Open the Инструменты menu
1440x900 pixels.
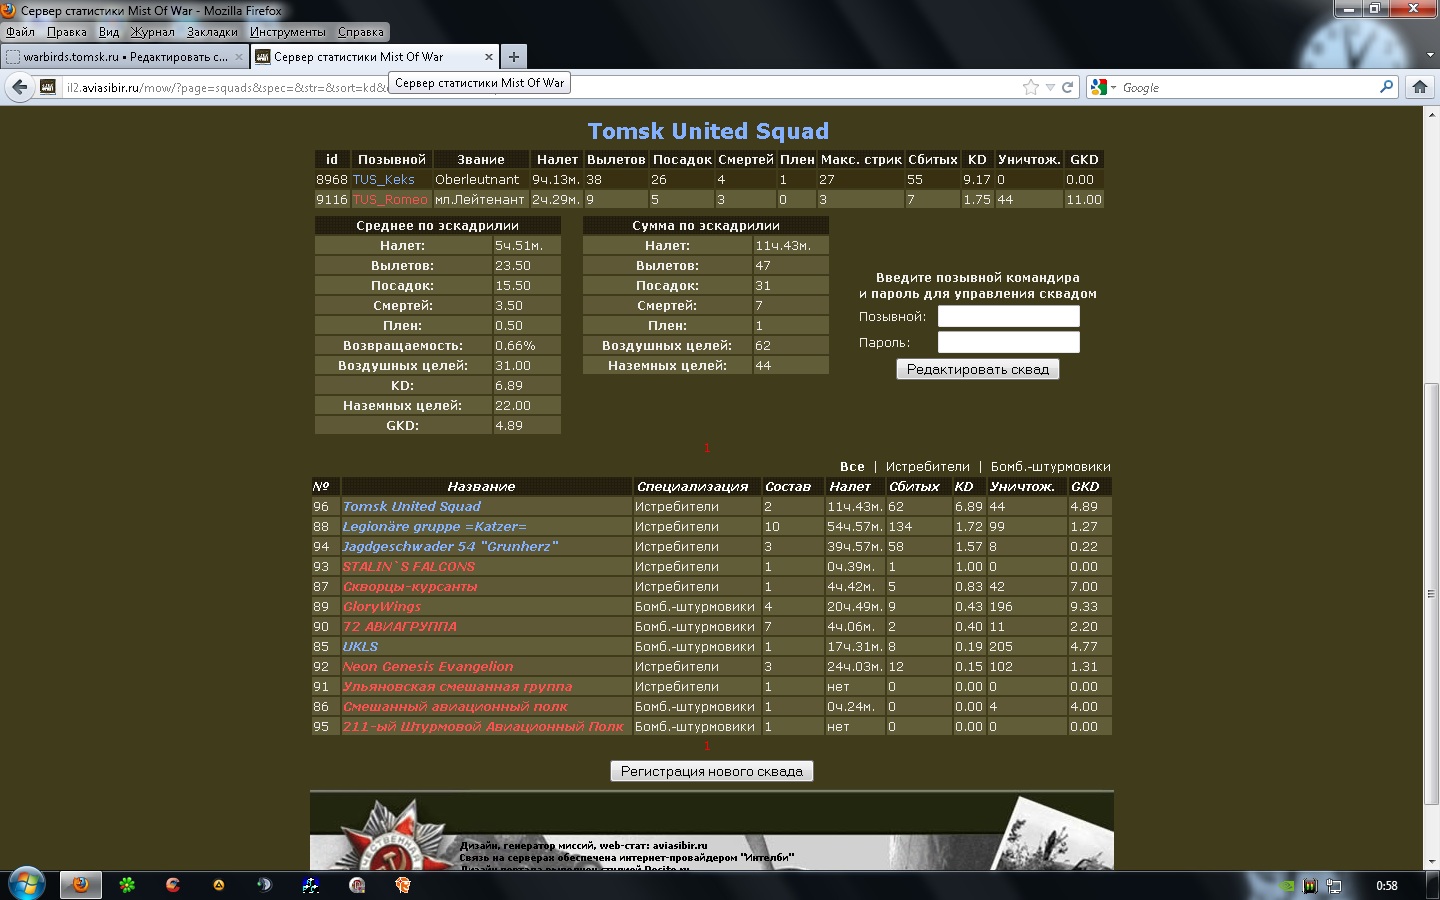pos(288,32)
